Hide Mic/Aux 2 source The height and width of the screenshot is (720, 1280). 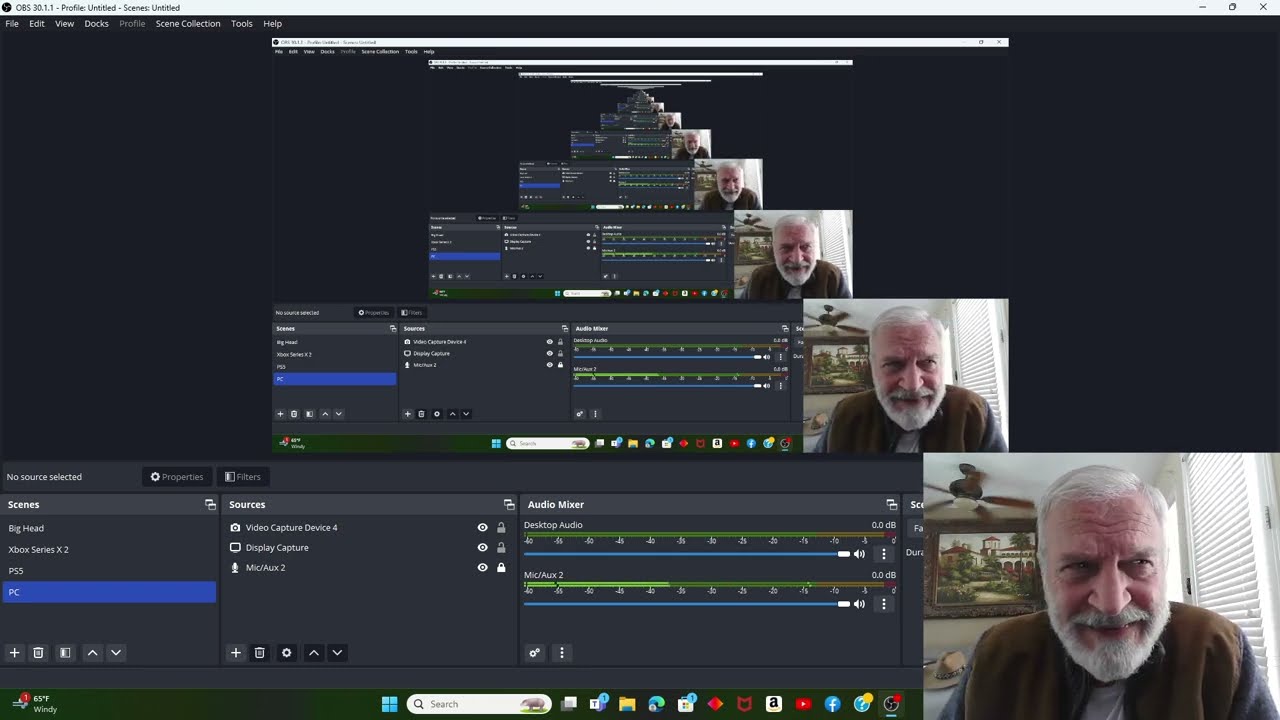(482, 568)
